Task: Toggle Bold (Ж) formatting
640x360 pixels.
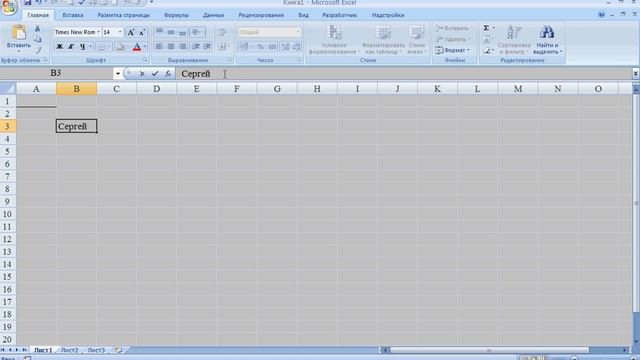Action: [59, 47]
